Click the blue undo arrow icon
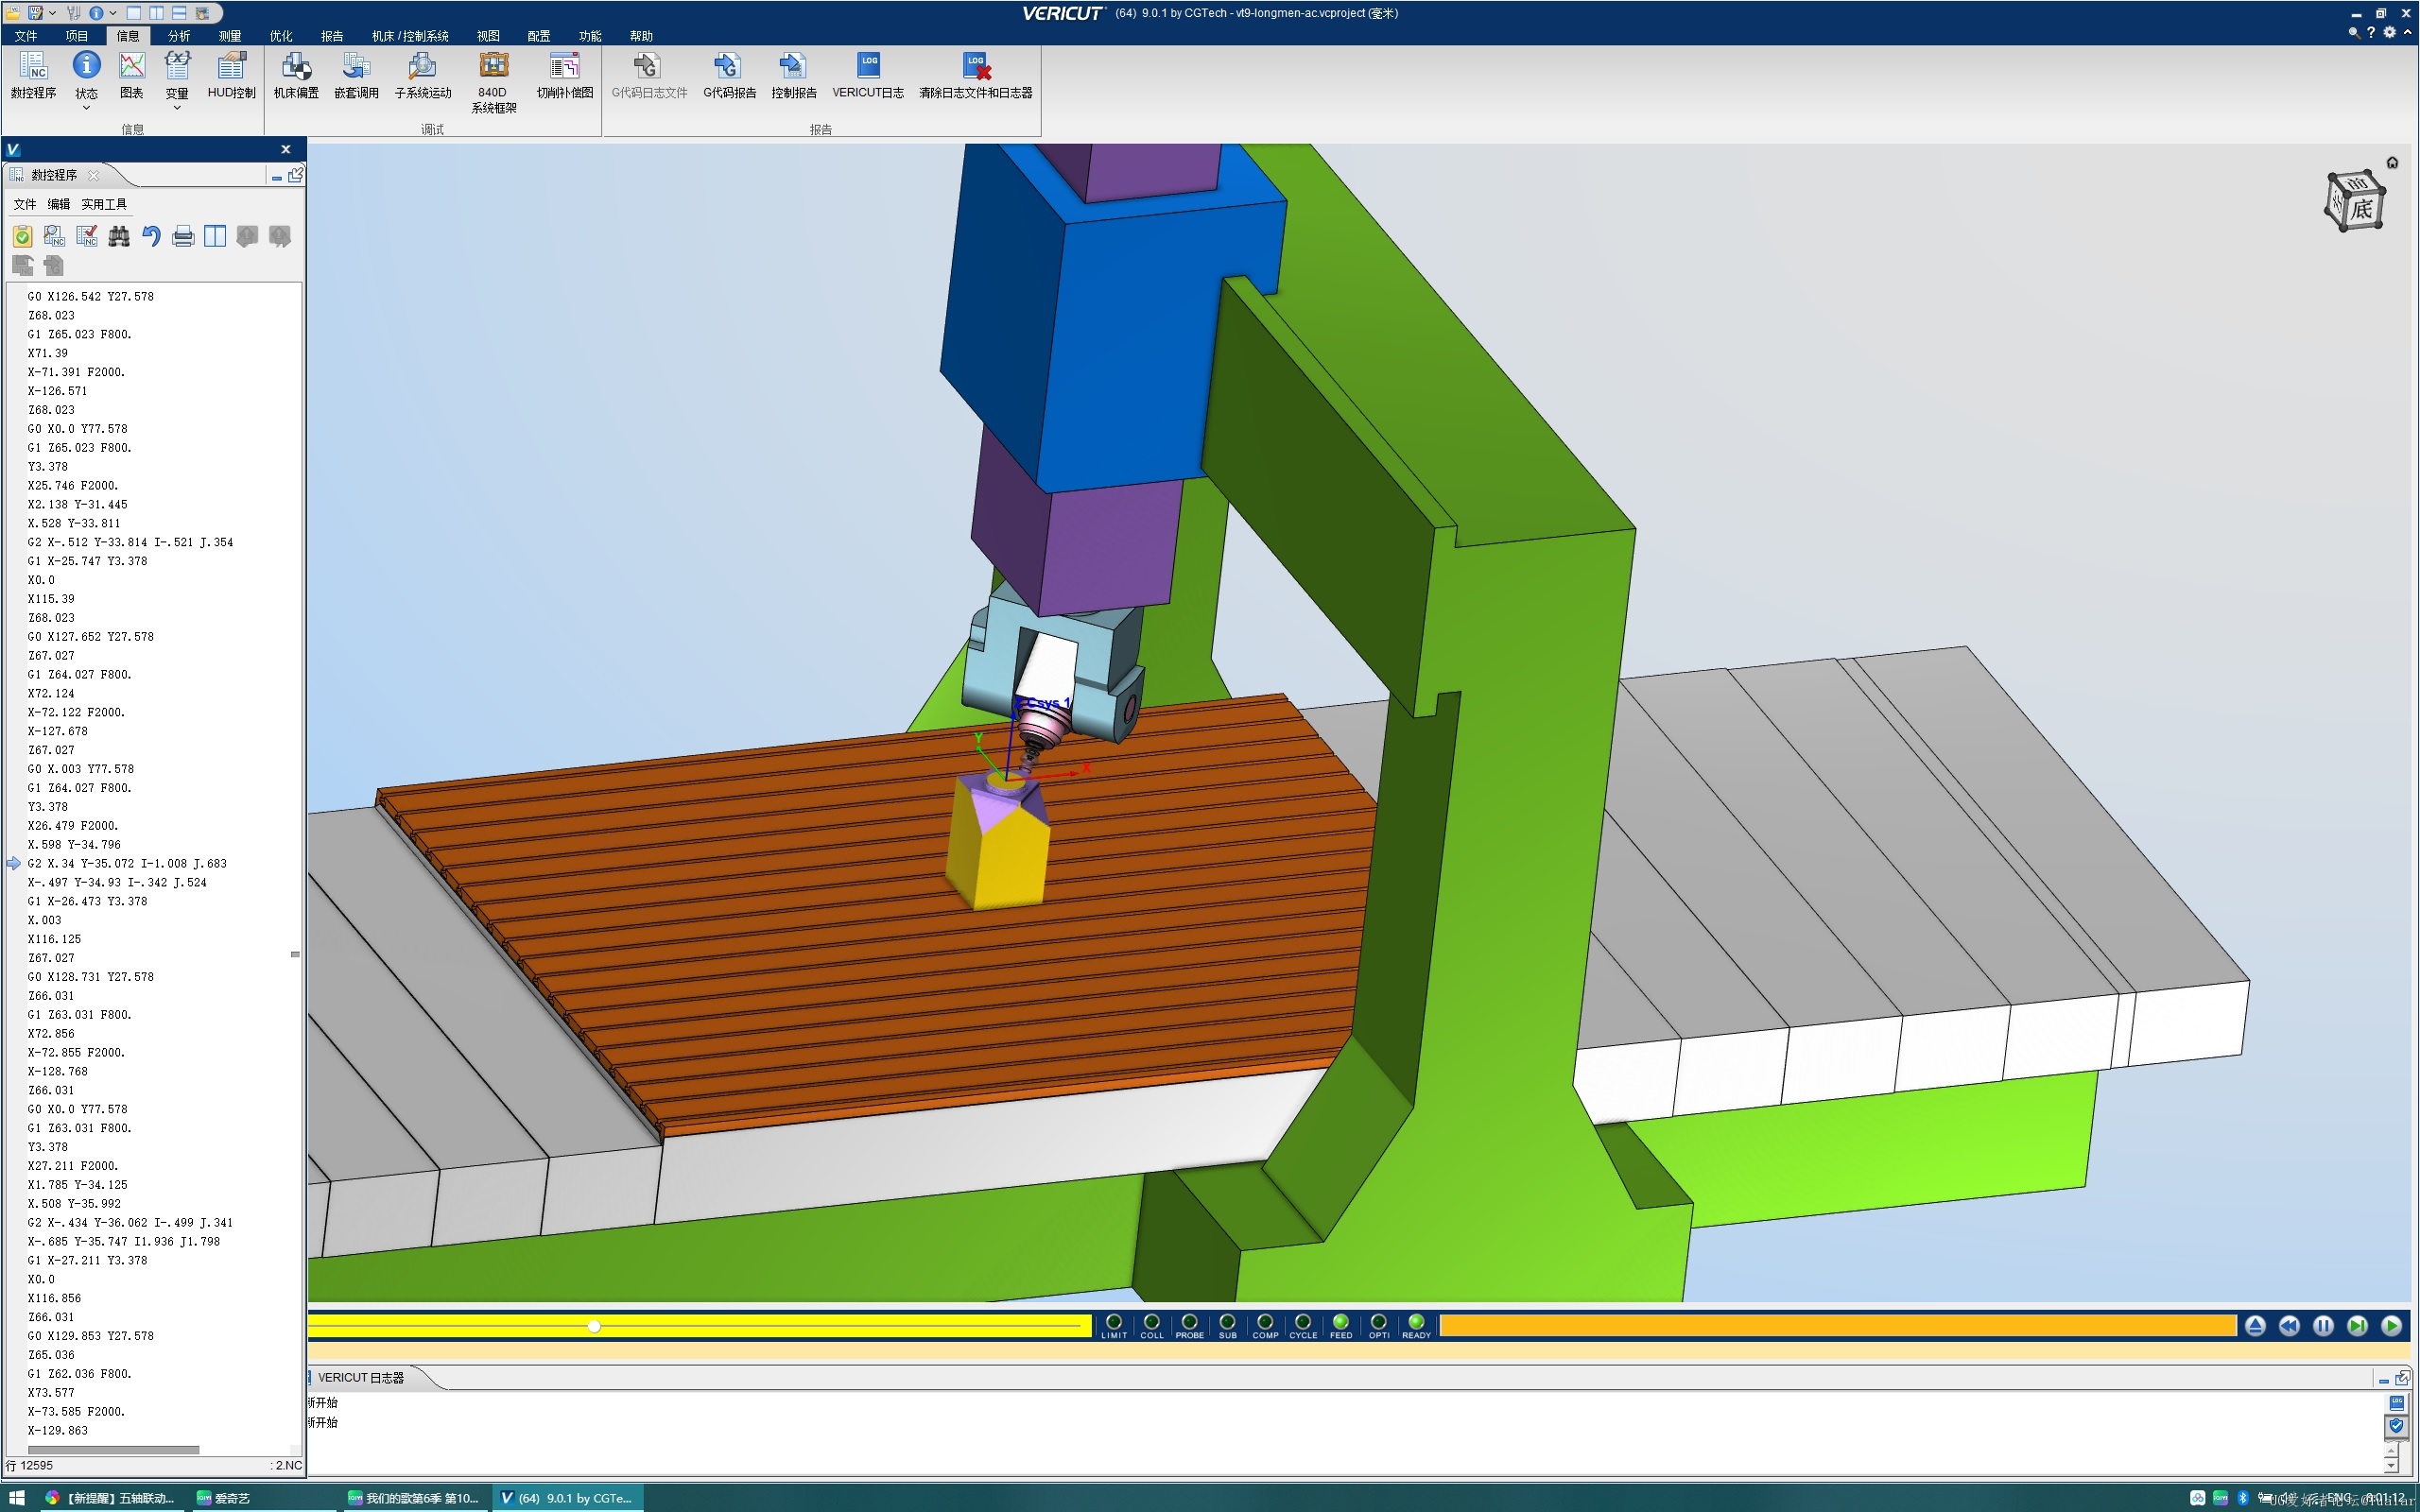Image resolution: width=2420 pixels, height=1512 pixels. click(151, 236)
